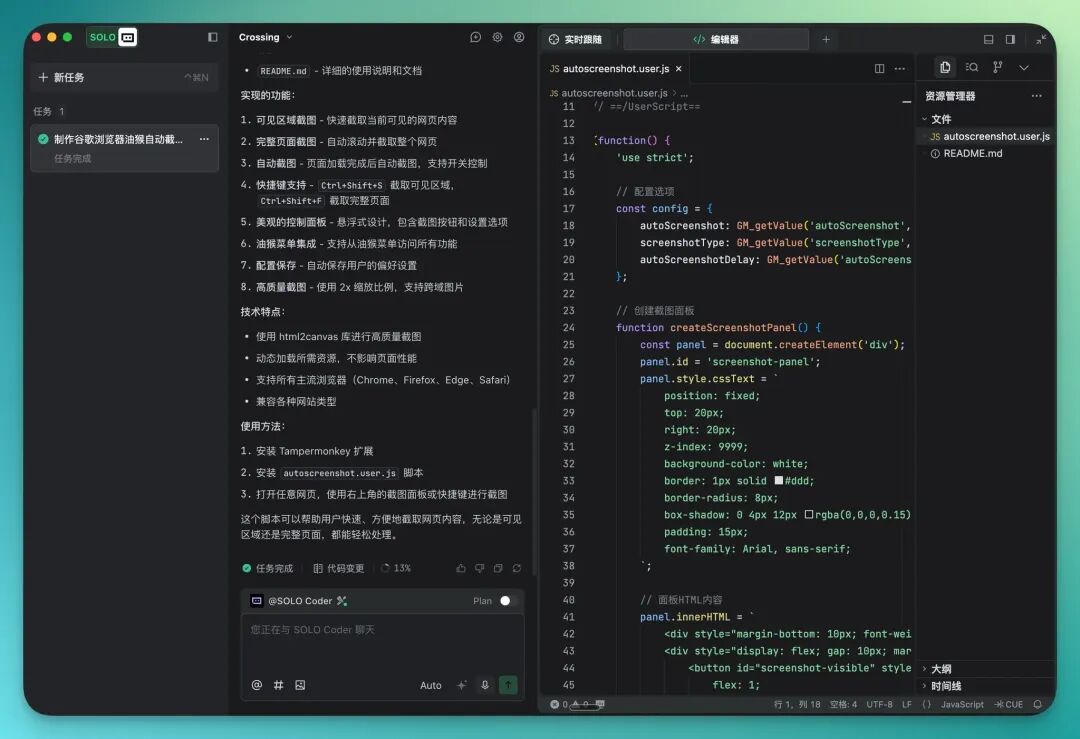Click the 空格: 4 indentation setting
Screen dimensions: 1080x739
click(843, 705)
